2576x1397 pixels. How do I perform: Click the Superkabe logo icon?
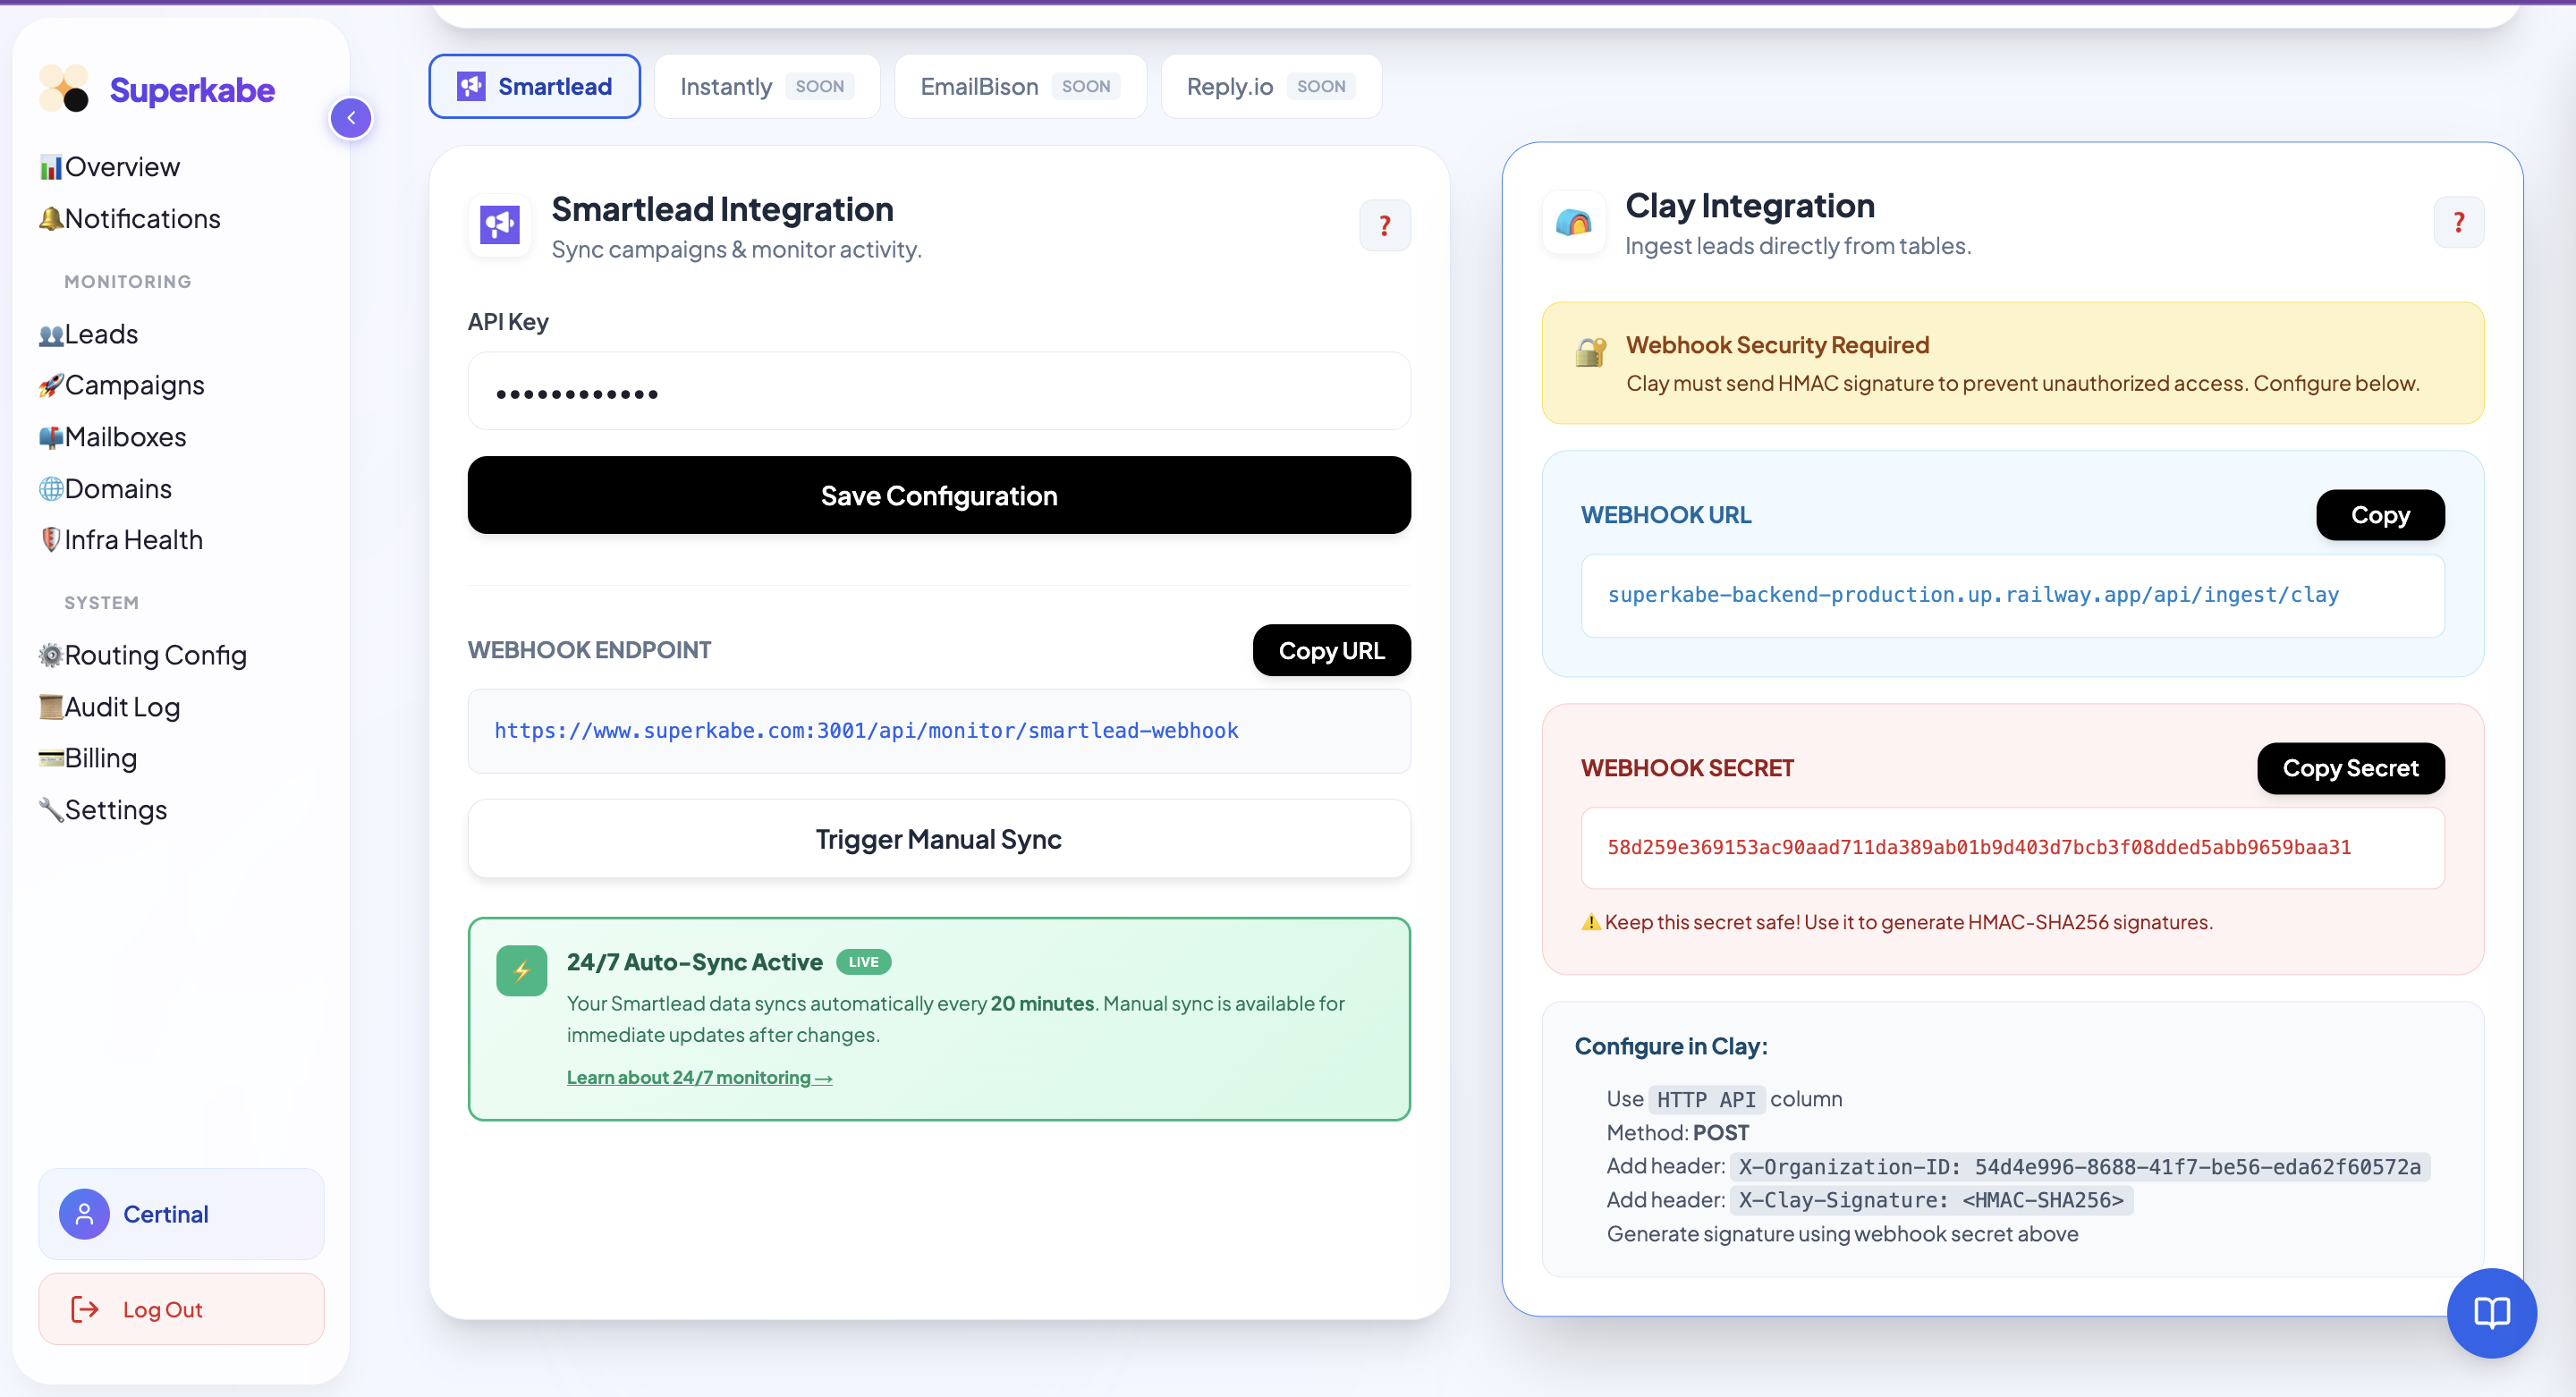pyautogui.click(x=64, y=89)
